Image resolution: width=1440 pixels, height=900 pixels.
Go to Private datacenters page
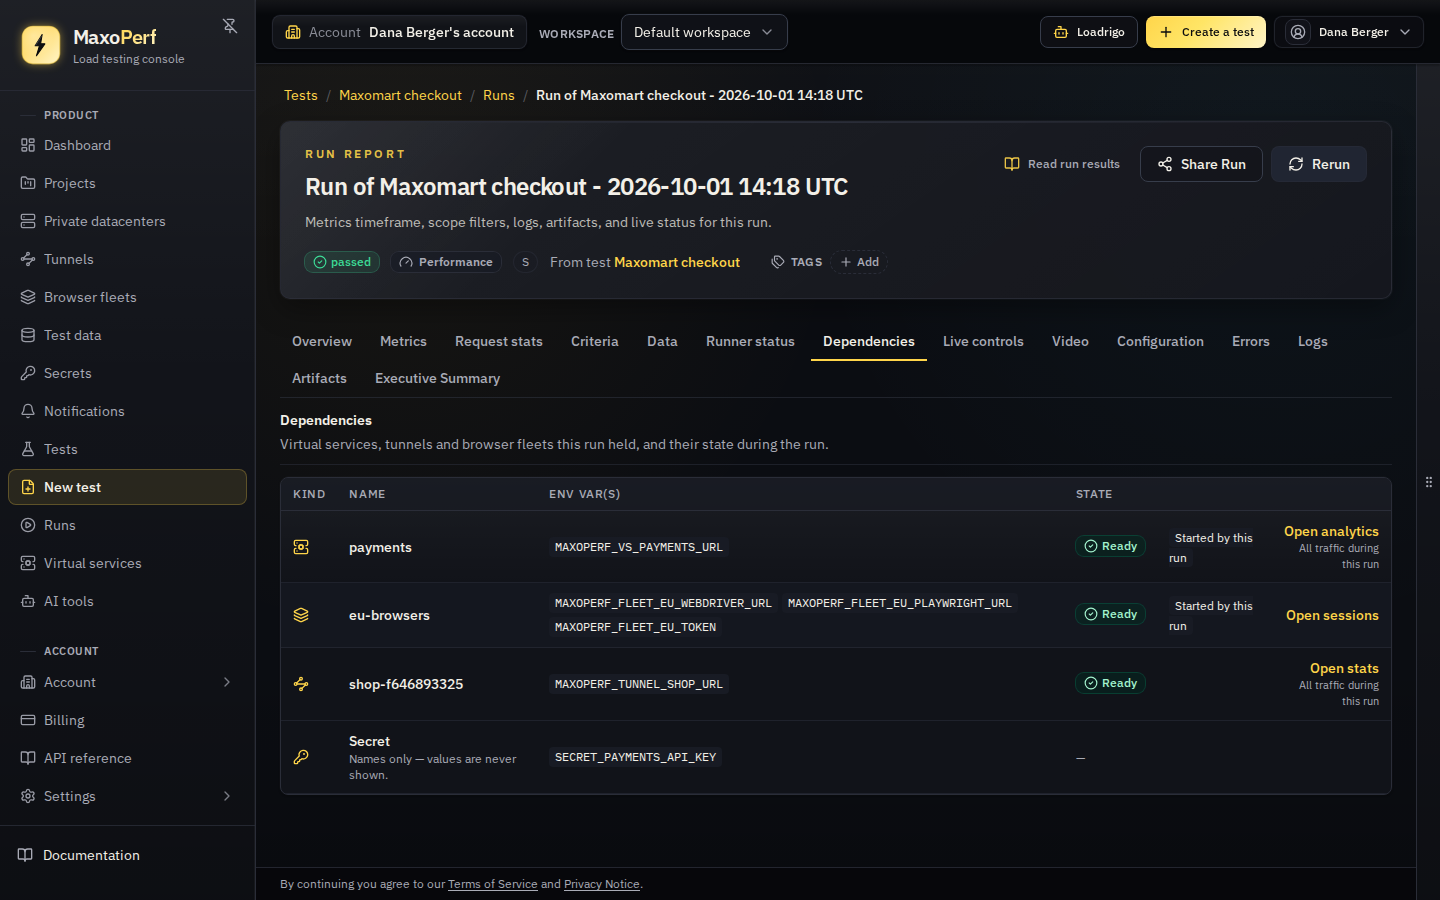(127, 221)
